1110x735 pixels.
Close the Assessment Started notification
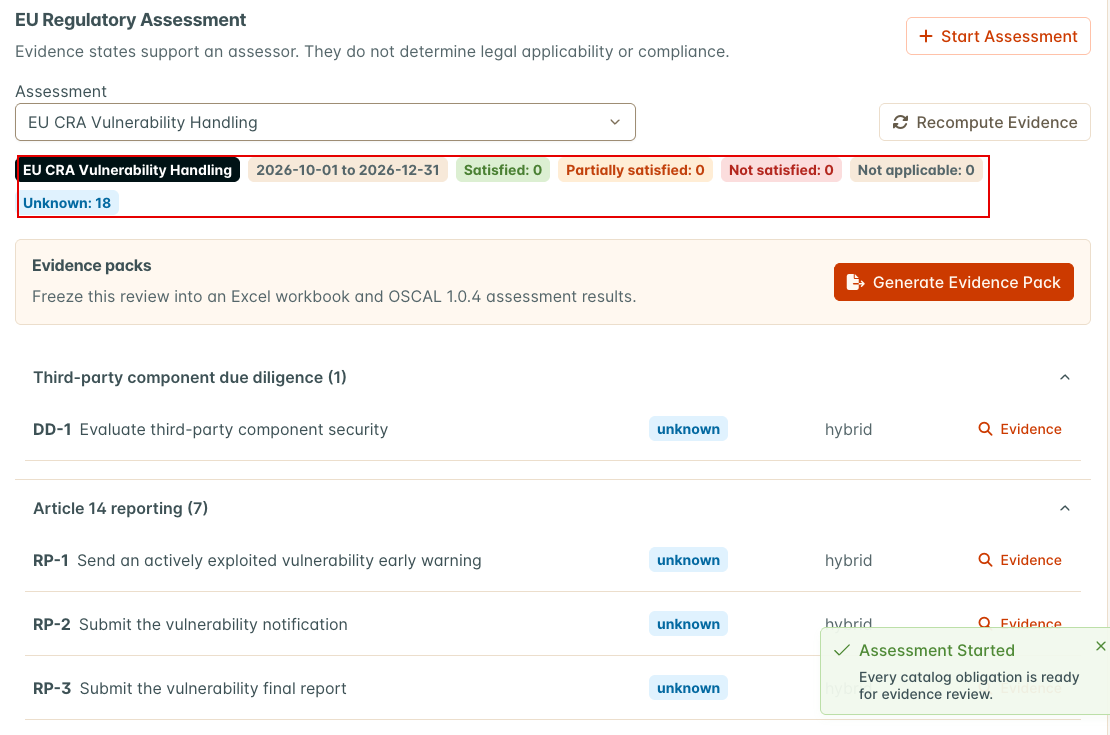(x=1100, y=646)
